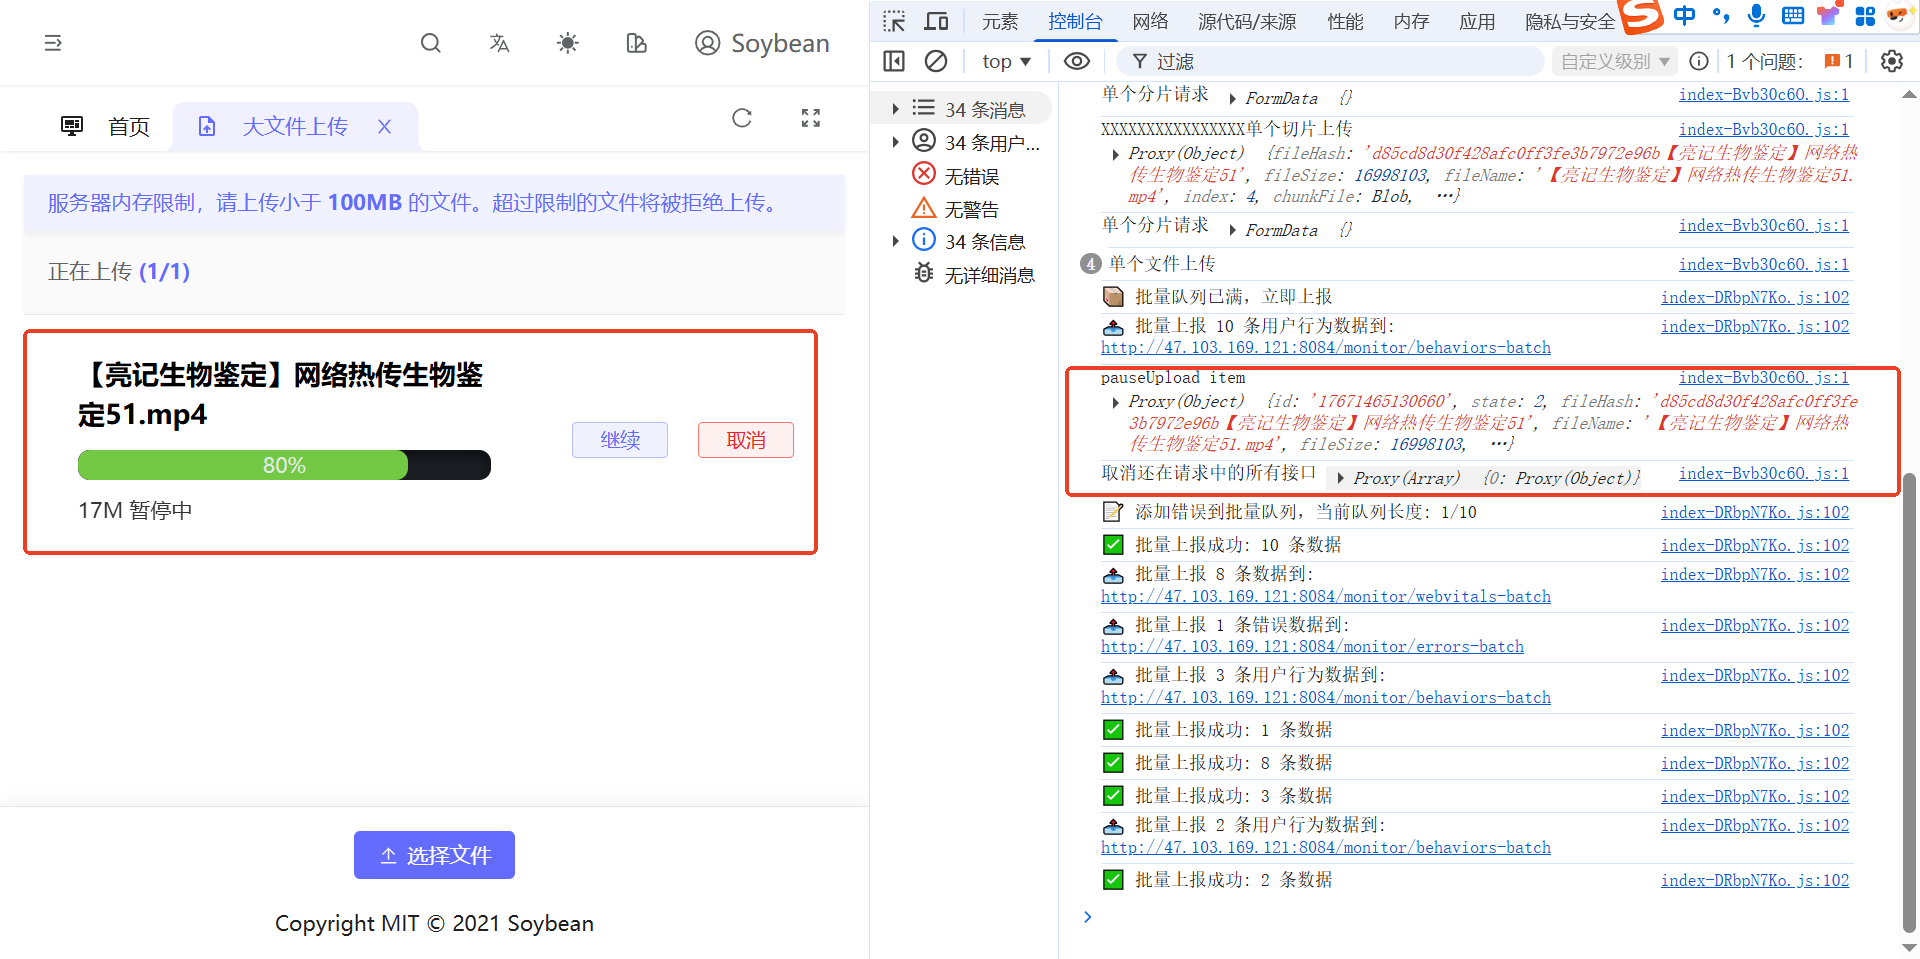Toggle the sidebar collapse control
The height and width of the screenshot is (959, 1920).
53,43
